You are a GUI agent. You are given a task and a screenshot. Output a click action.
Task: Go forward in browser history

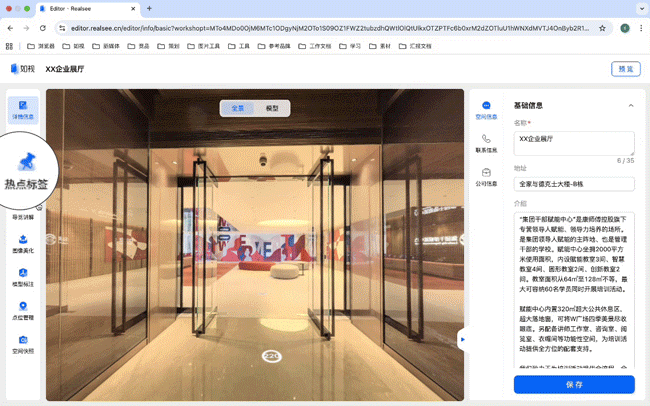coord(26,28)
